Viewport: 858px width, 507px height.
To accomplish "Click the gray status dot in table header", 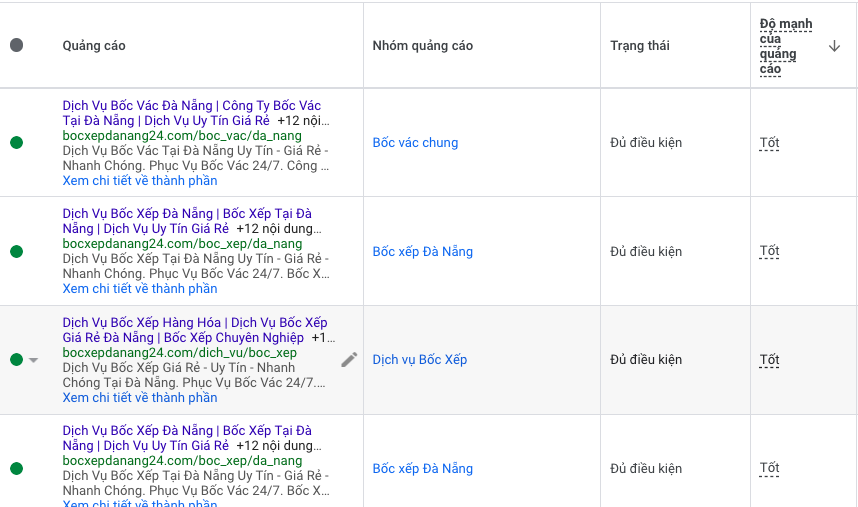I will (16, 45).
